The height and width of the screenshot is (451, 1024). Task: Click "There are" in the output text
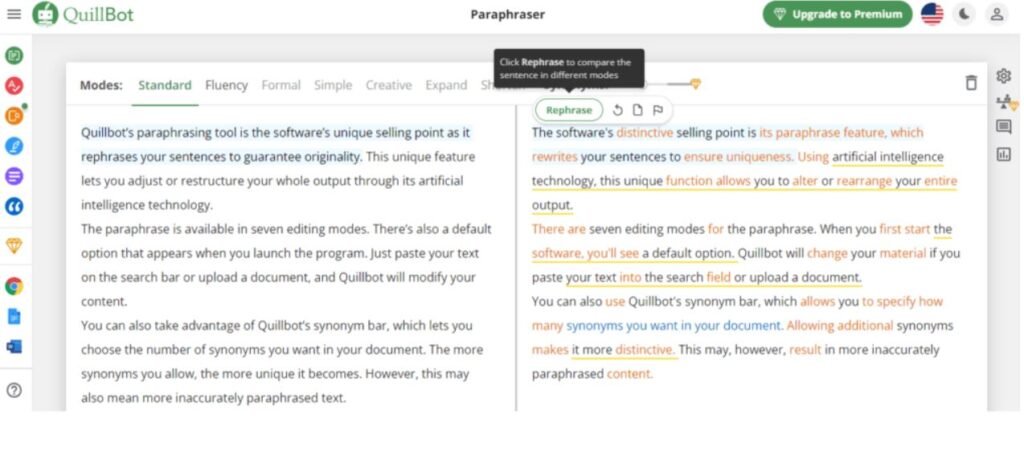coord(558,229)
